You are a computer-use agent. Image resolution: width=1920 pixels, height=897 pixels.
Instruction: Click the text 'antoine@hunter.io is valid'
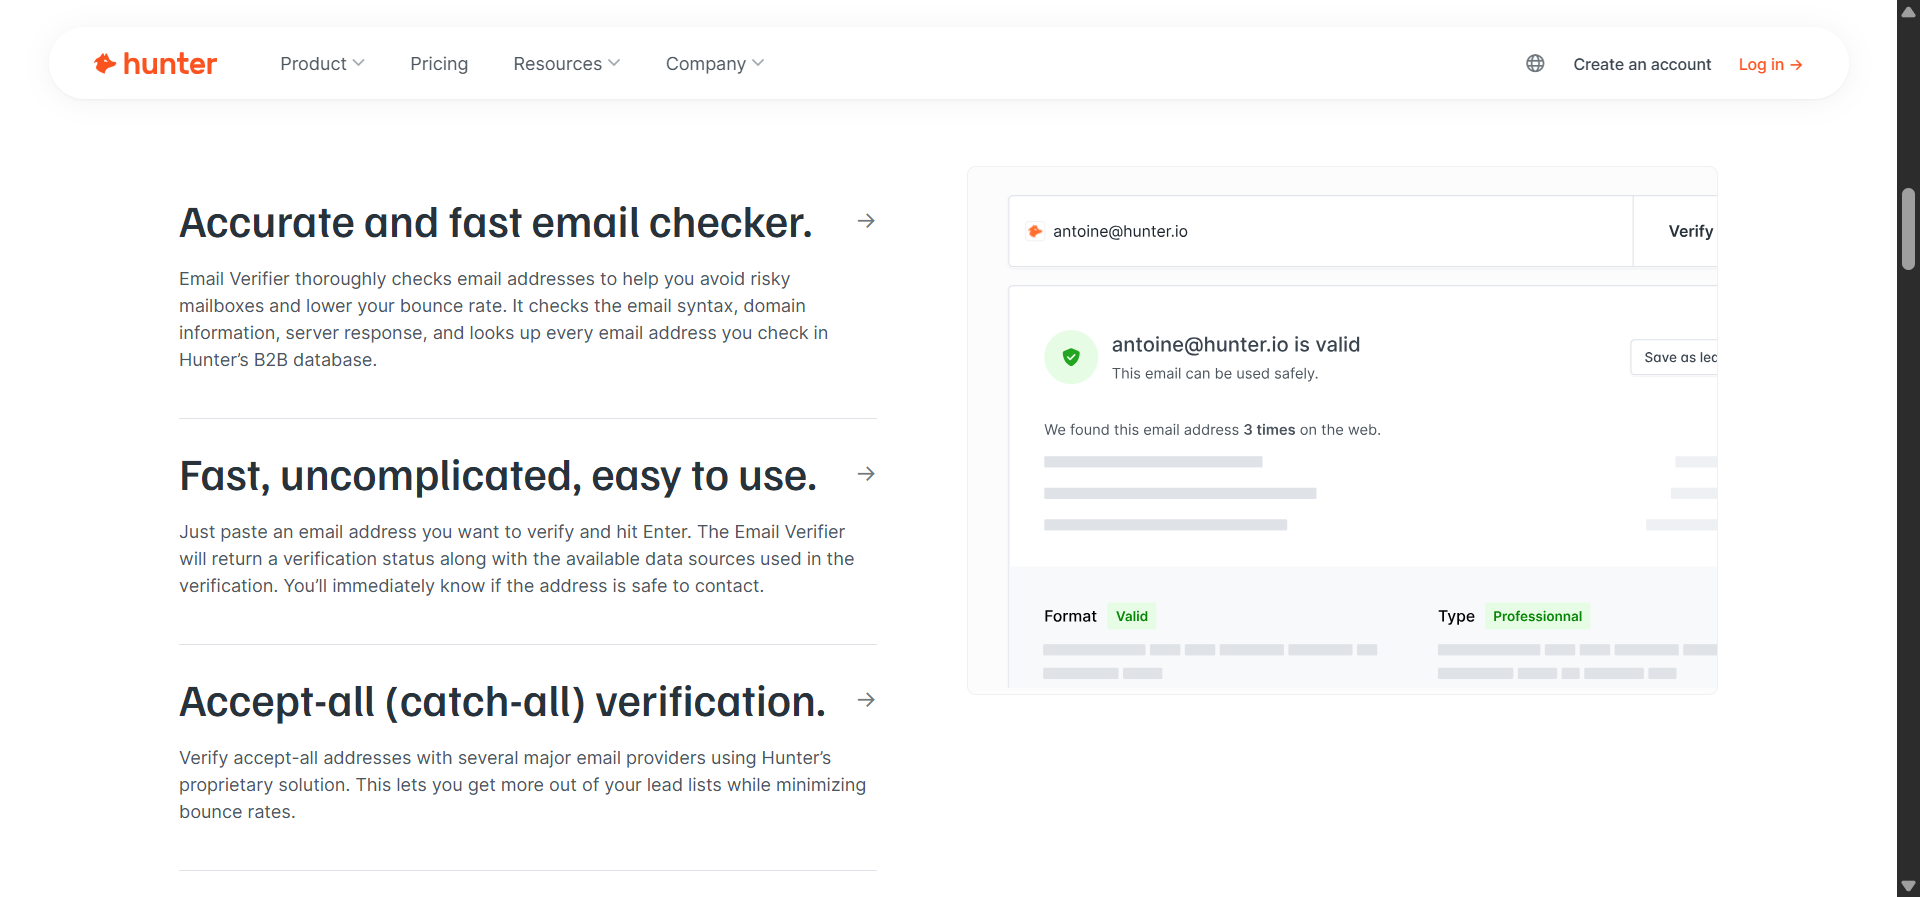point(1236,344)
